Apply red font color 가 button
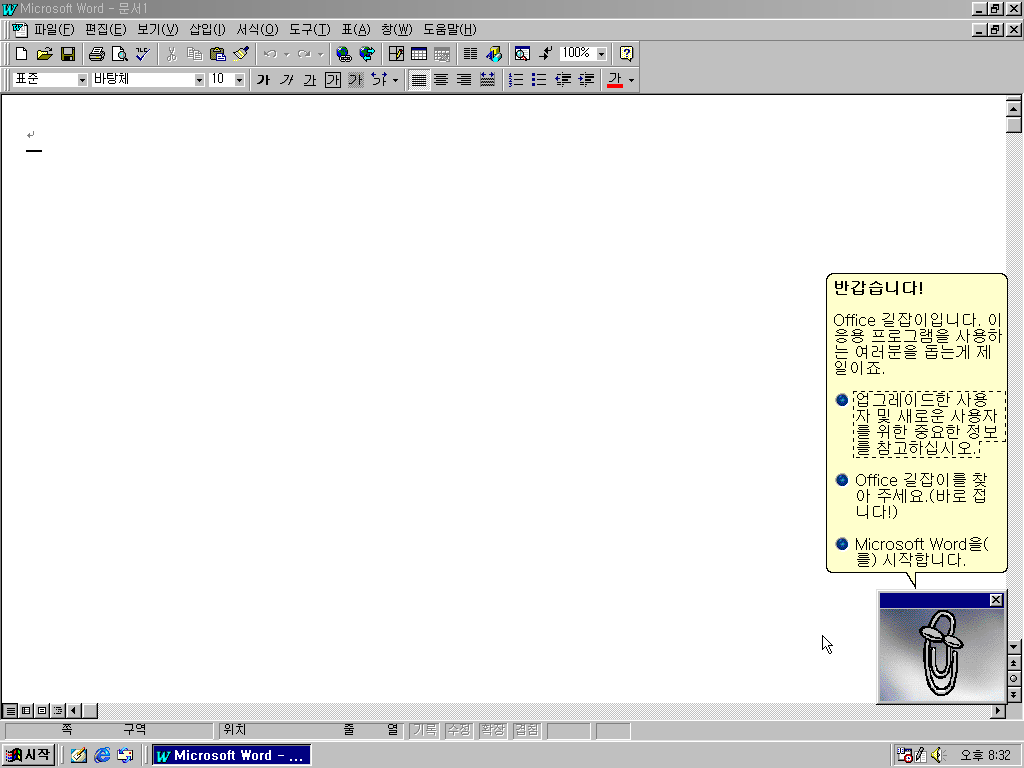The width and height of the screenshot is (1024, 768). [x=615, y=80]
